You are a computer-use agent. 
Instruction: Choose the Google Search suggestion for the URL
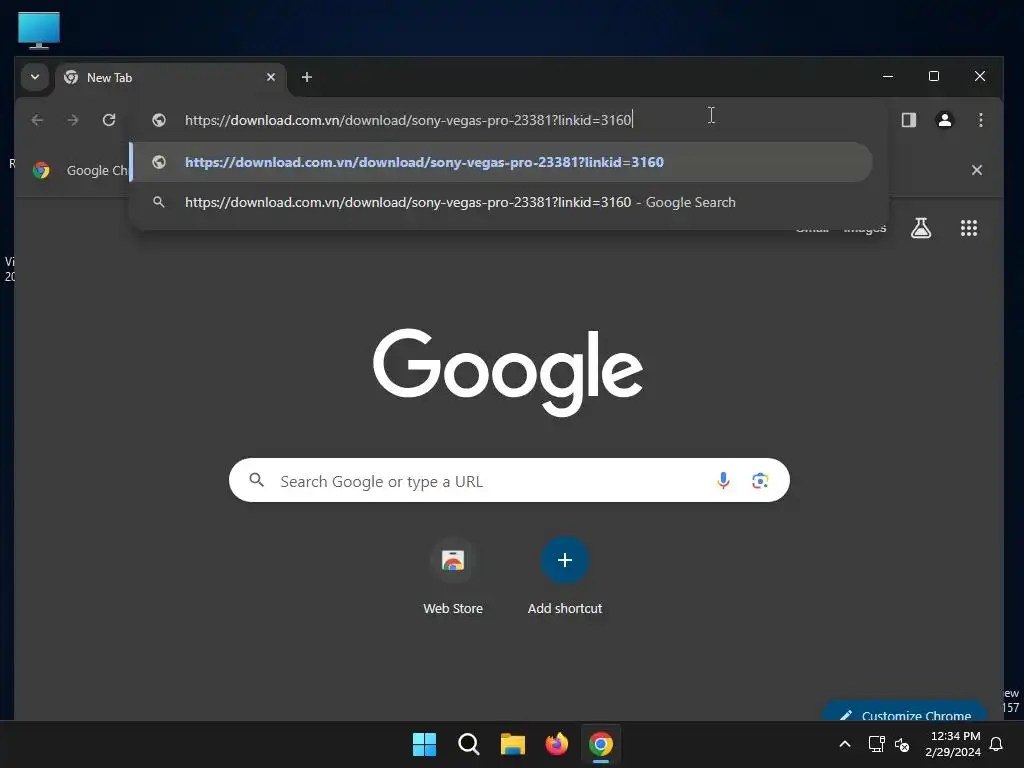point(501,202)
